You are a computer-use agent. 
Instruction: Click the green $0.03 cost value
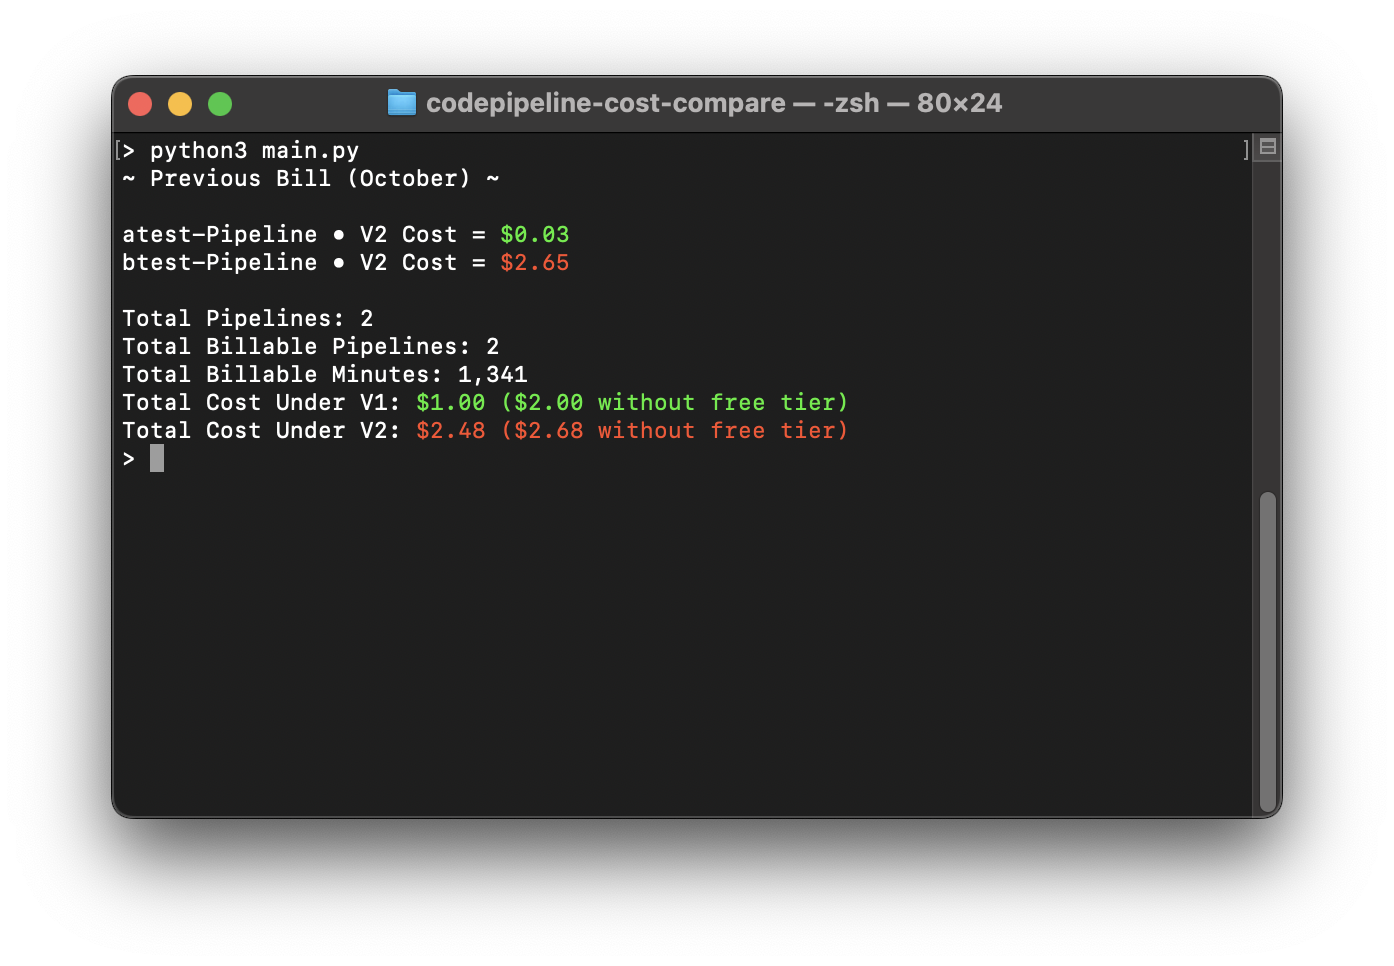(x=535, y=234)
